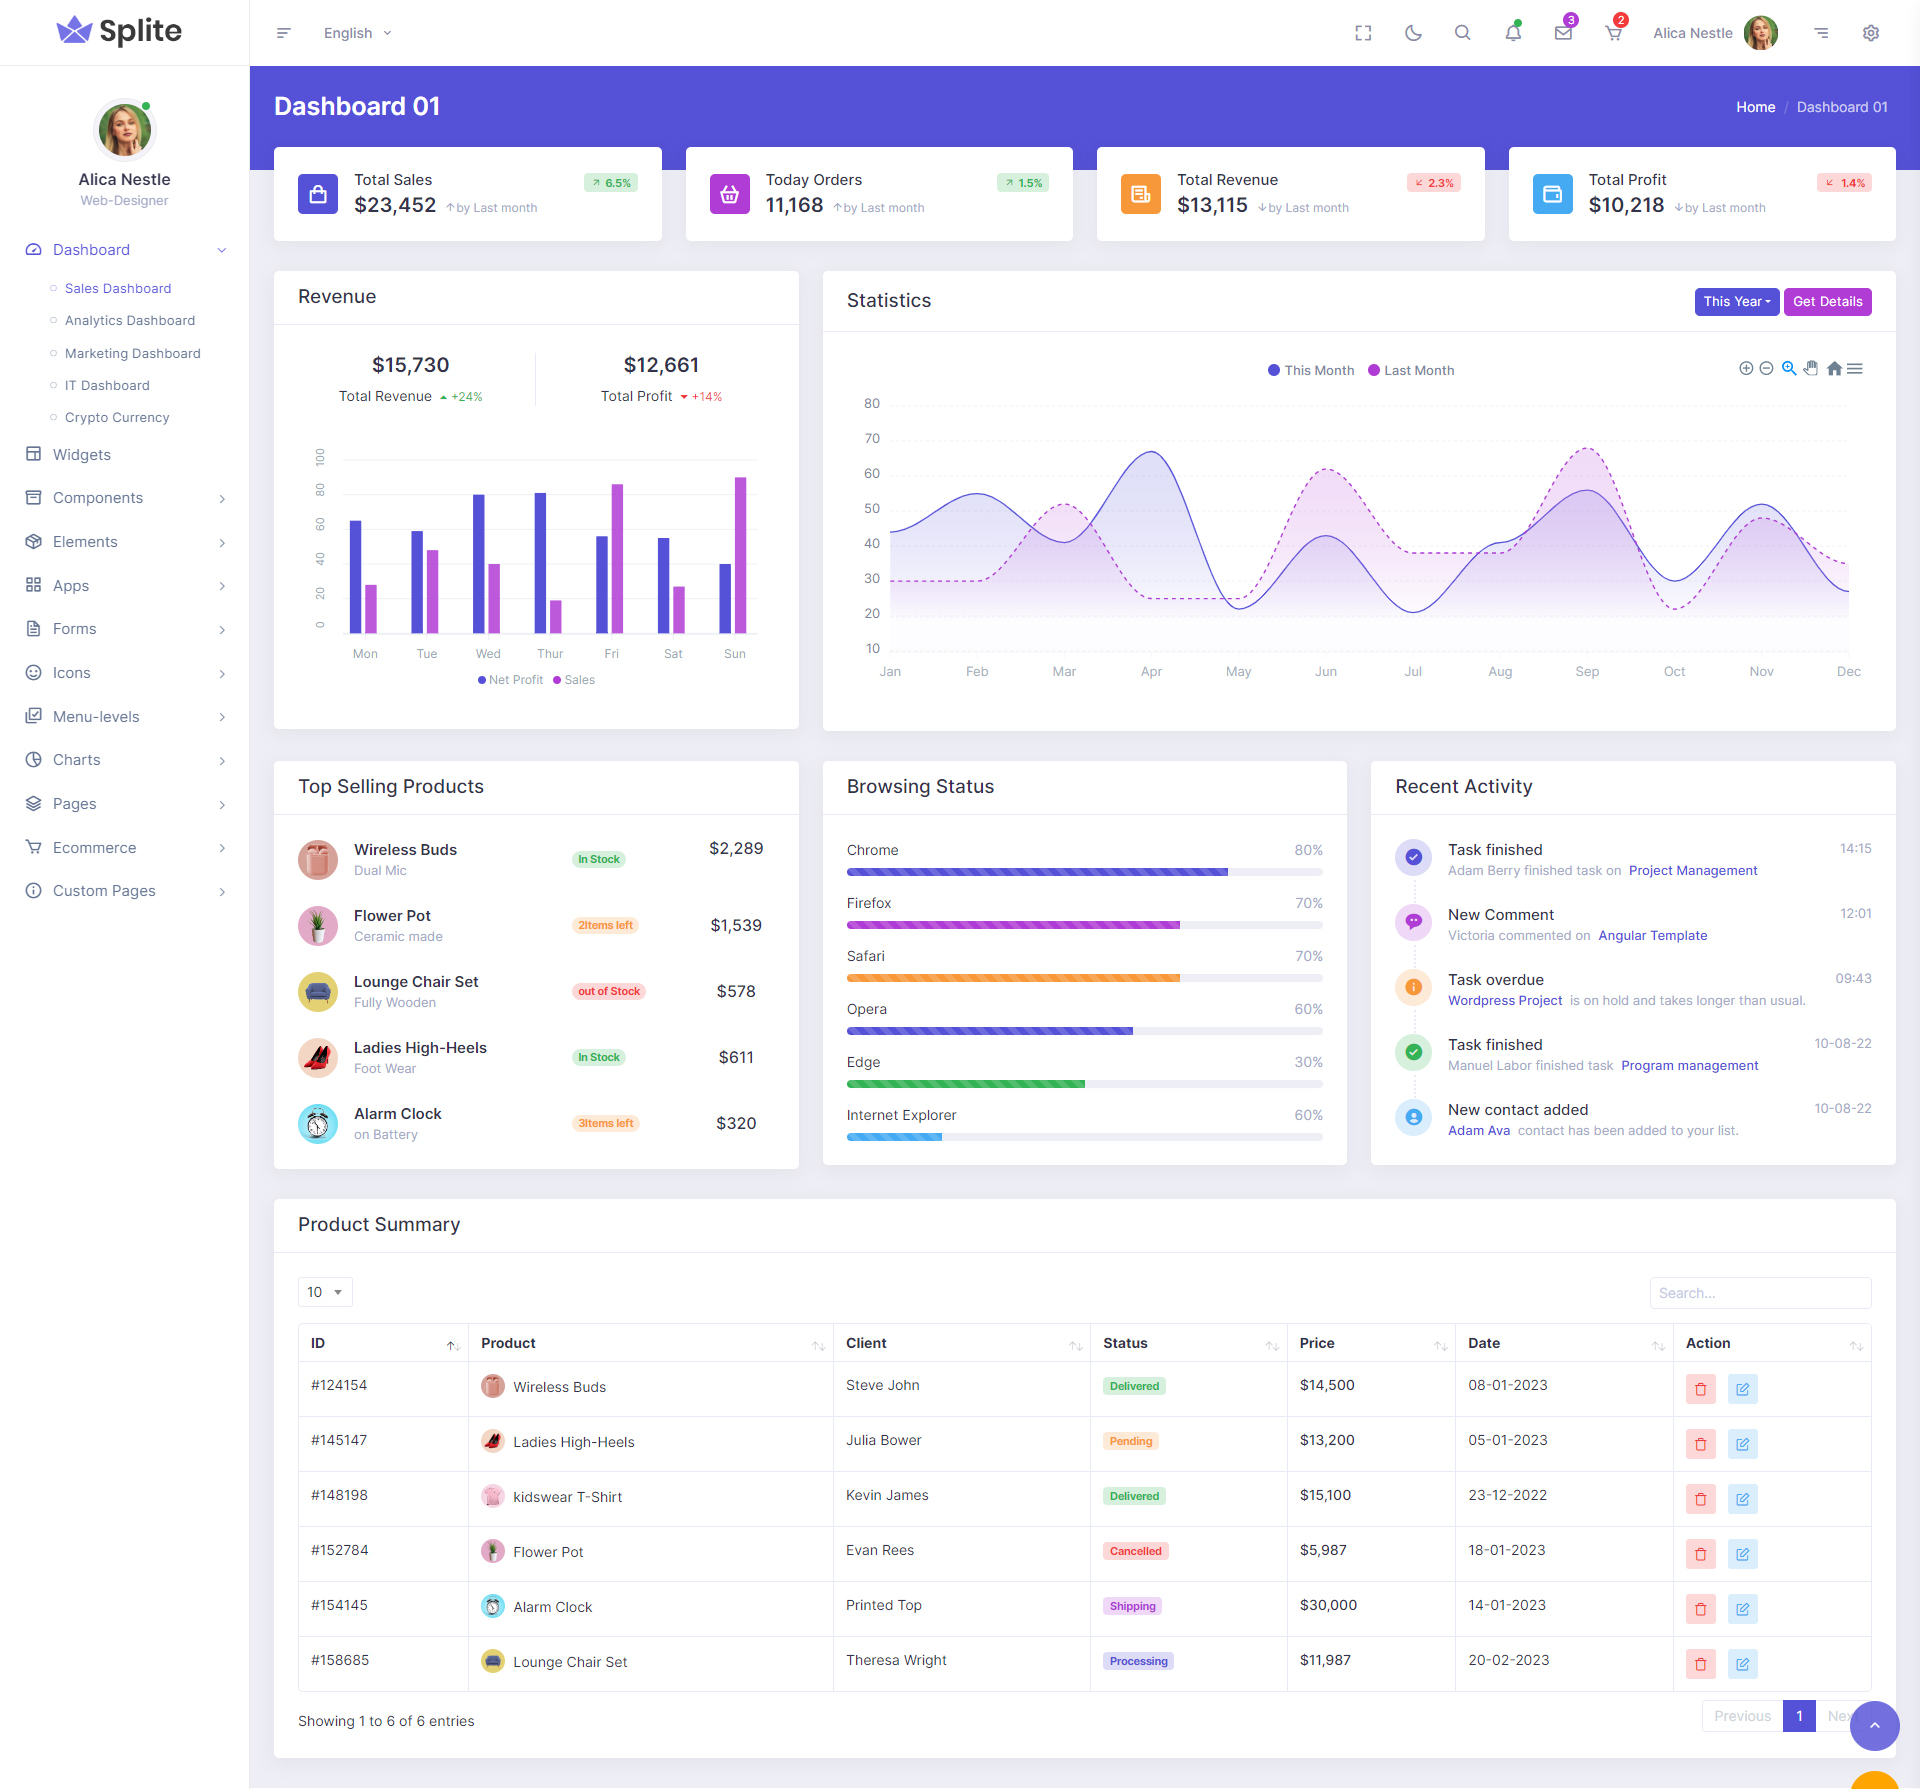
Task: Open the Project Management link
Action: pyautogui.click(x=1692, y=871)
